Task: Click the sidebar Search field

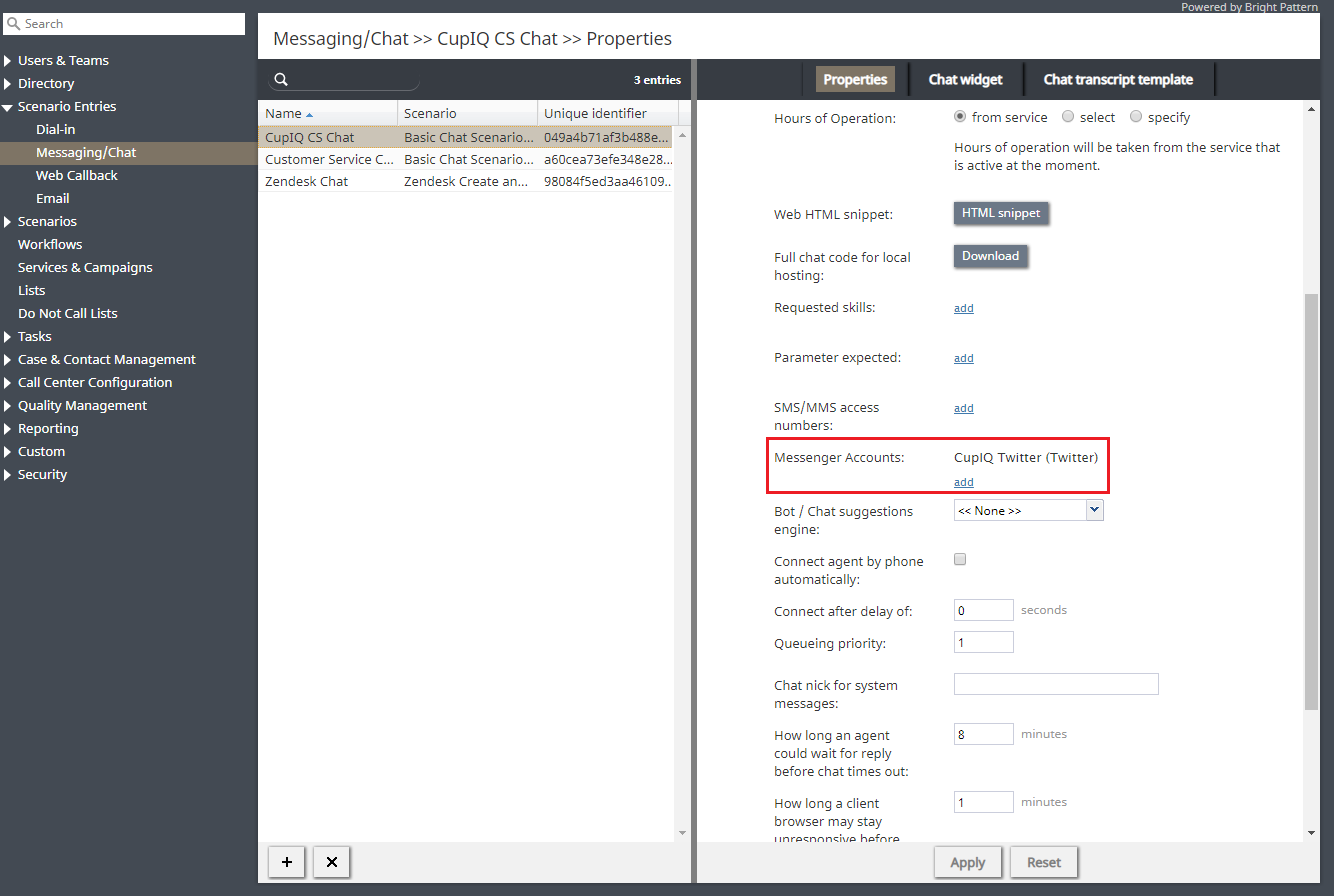Action: pyautogui.click(x=125, y=24)
